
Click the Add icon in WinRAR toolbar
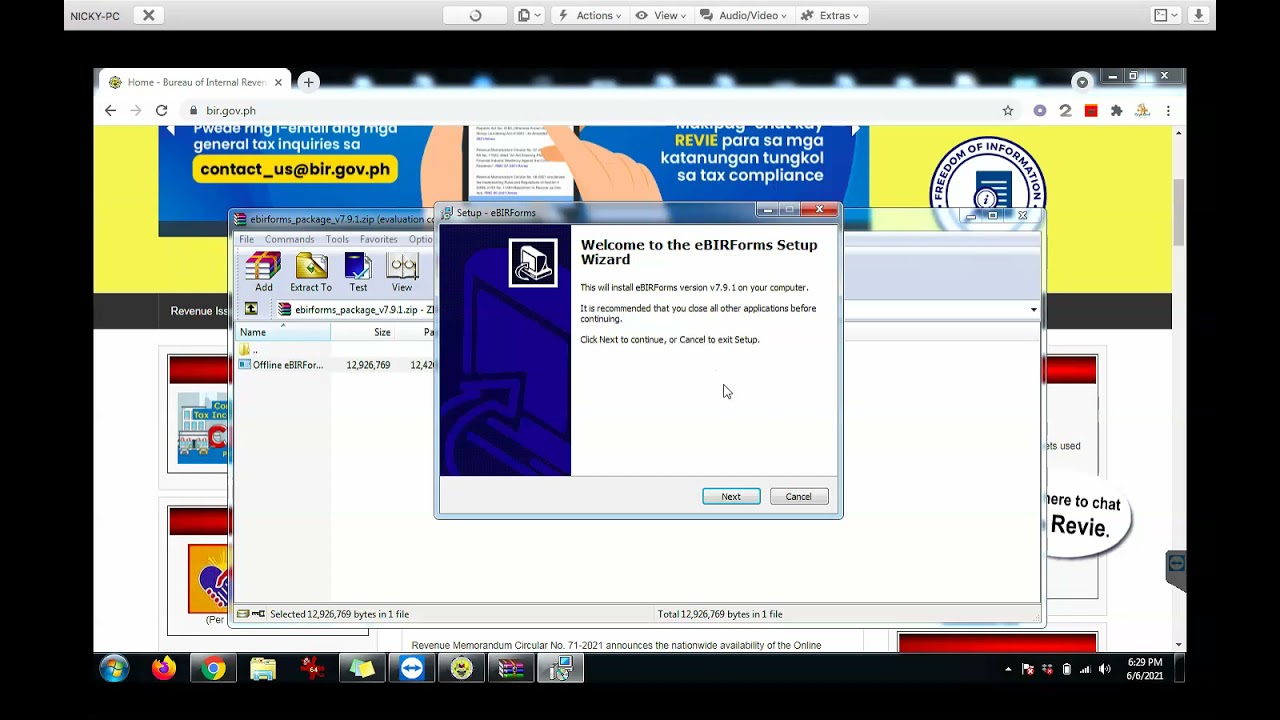point(263,272)
